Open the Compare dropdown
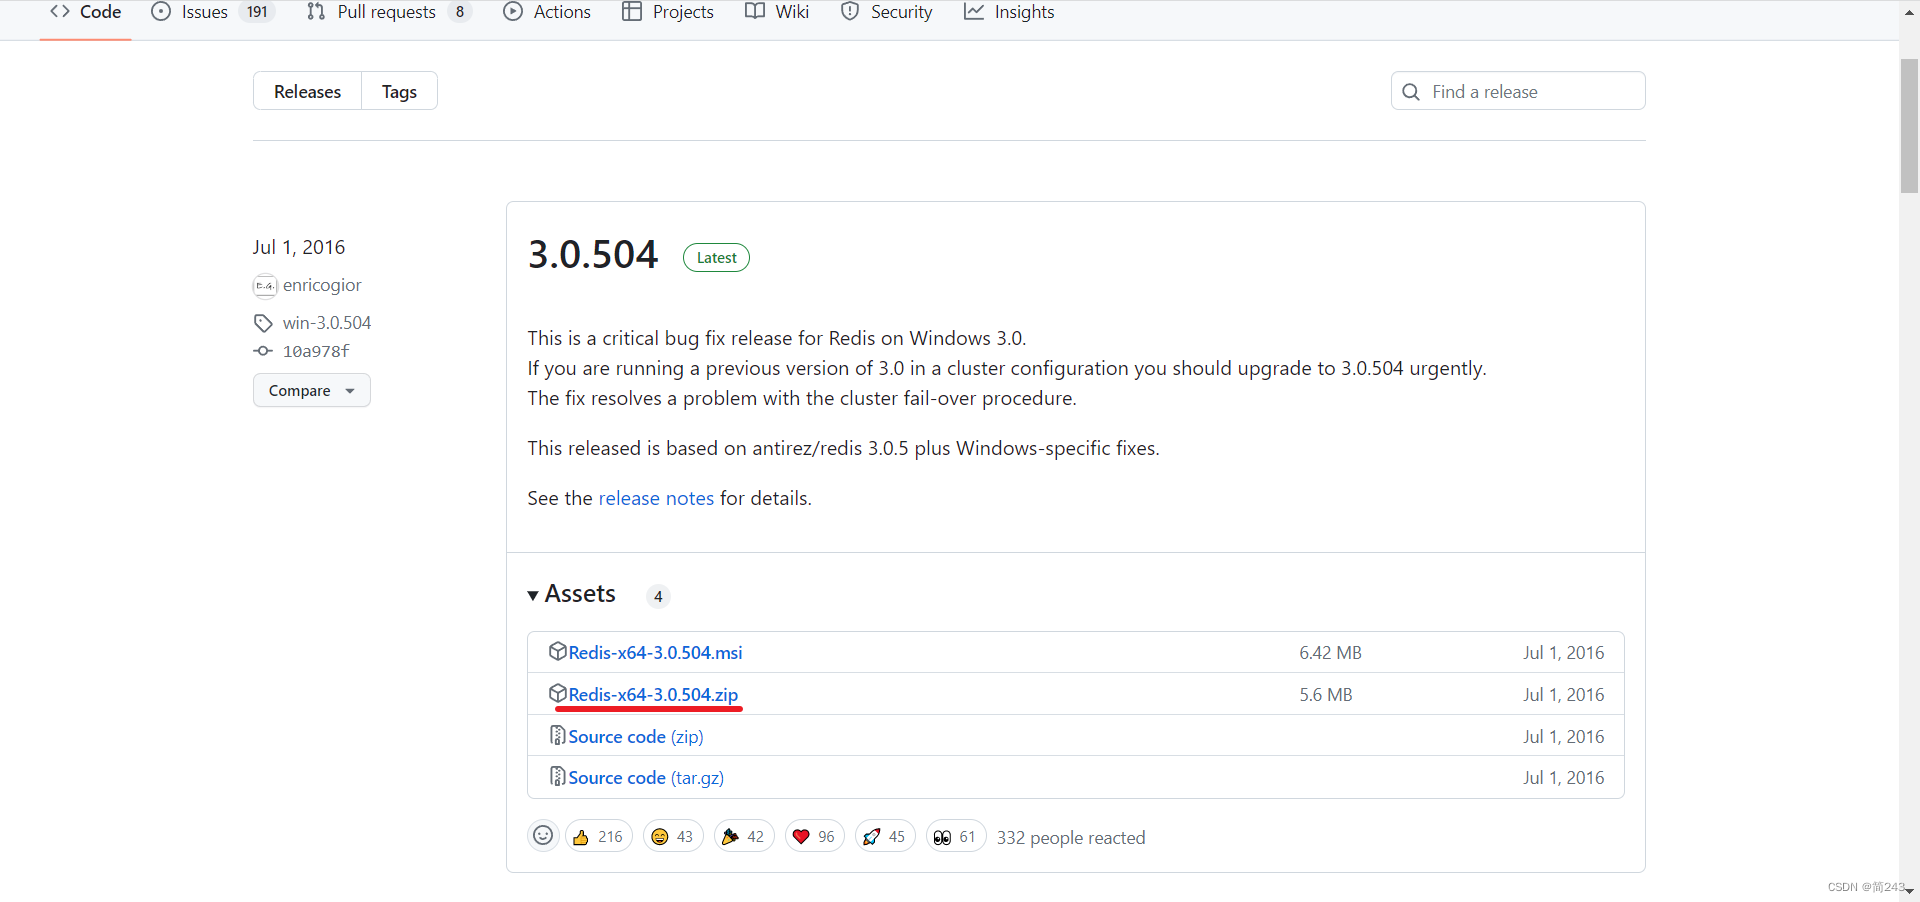Screen dimensions: 1920x902 [x=312, y=390]
